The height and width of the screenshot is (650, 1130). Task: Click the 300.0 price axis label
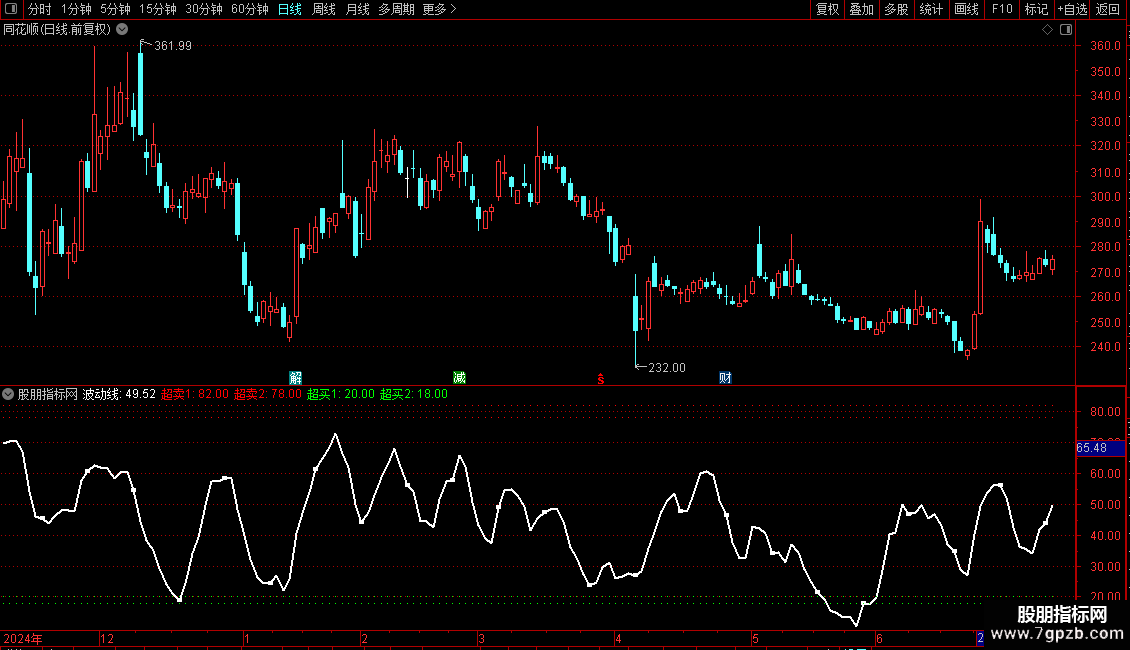pos(1105,197)
